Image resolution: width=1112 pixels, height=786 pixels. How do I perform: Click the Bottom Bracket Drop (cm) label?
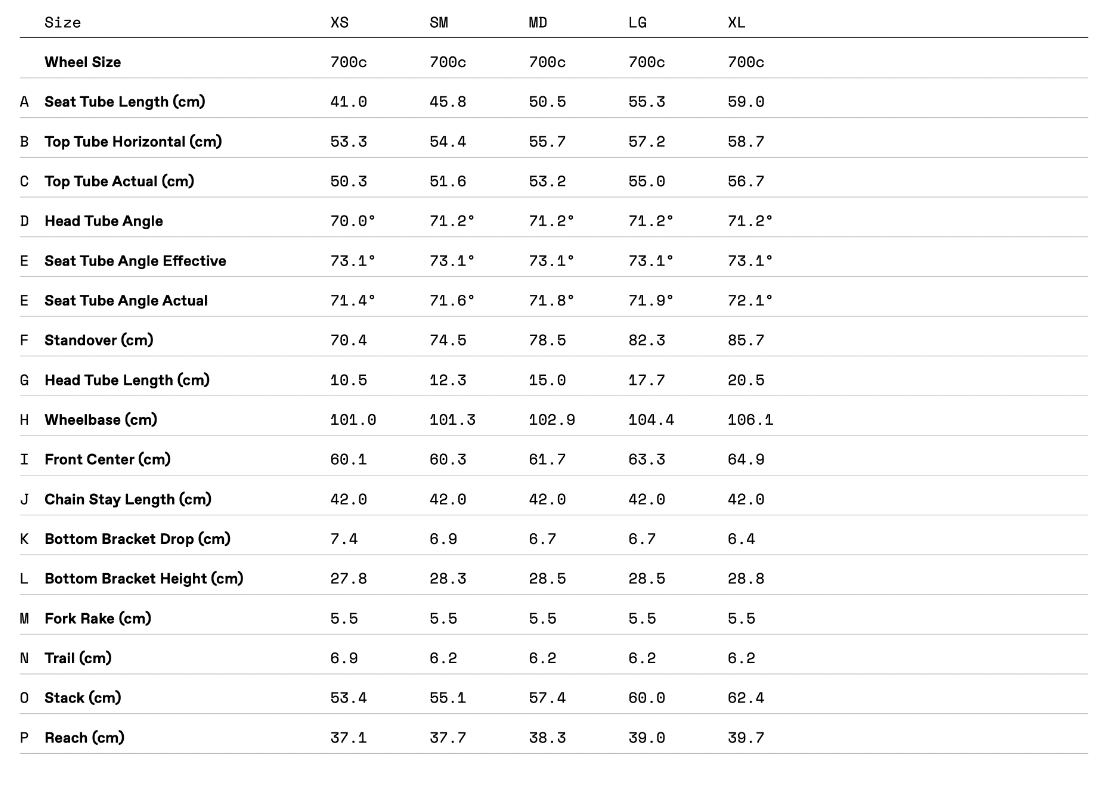pyautogui.click(x=138, y=539)
